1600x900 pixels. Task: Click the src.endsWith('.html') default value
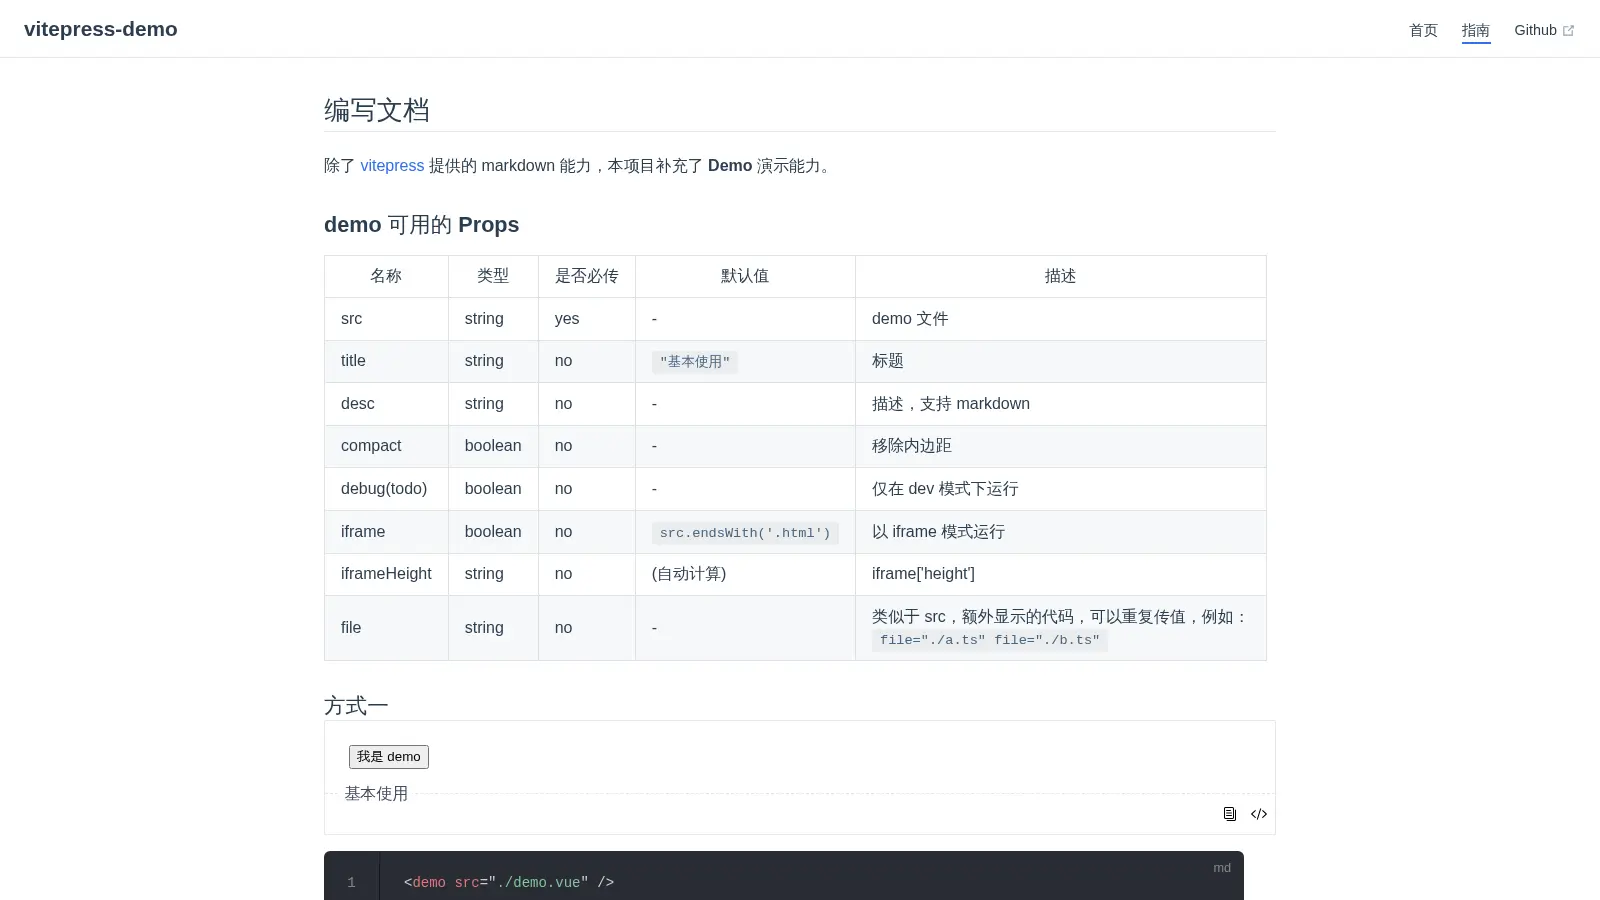(x=745, y=533)
